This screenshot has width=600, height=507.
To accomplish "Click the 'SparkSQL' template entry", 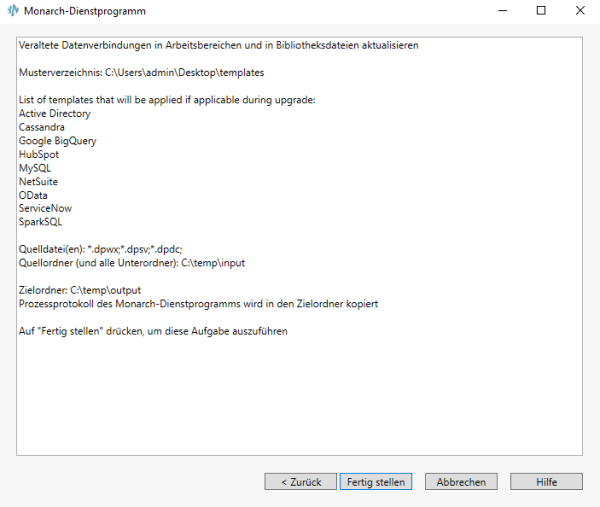I will tap(41, 222).
